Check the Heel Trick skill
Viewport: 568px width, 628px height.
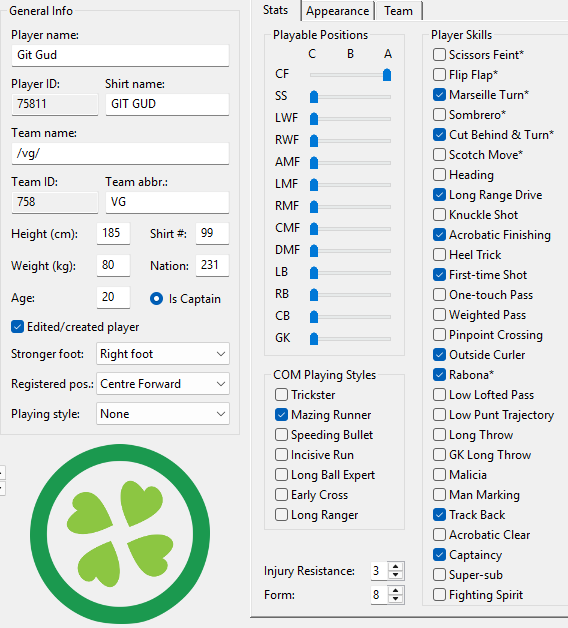point(439,255)
